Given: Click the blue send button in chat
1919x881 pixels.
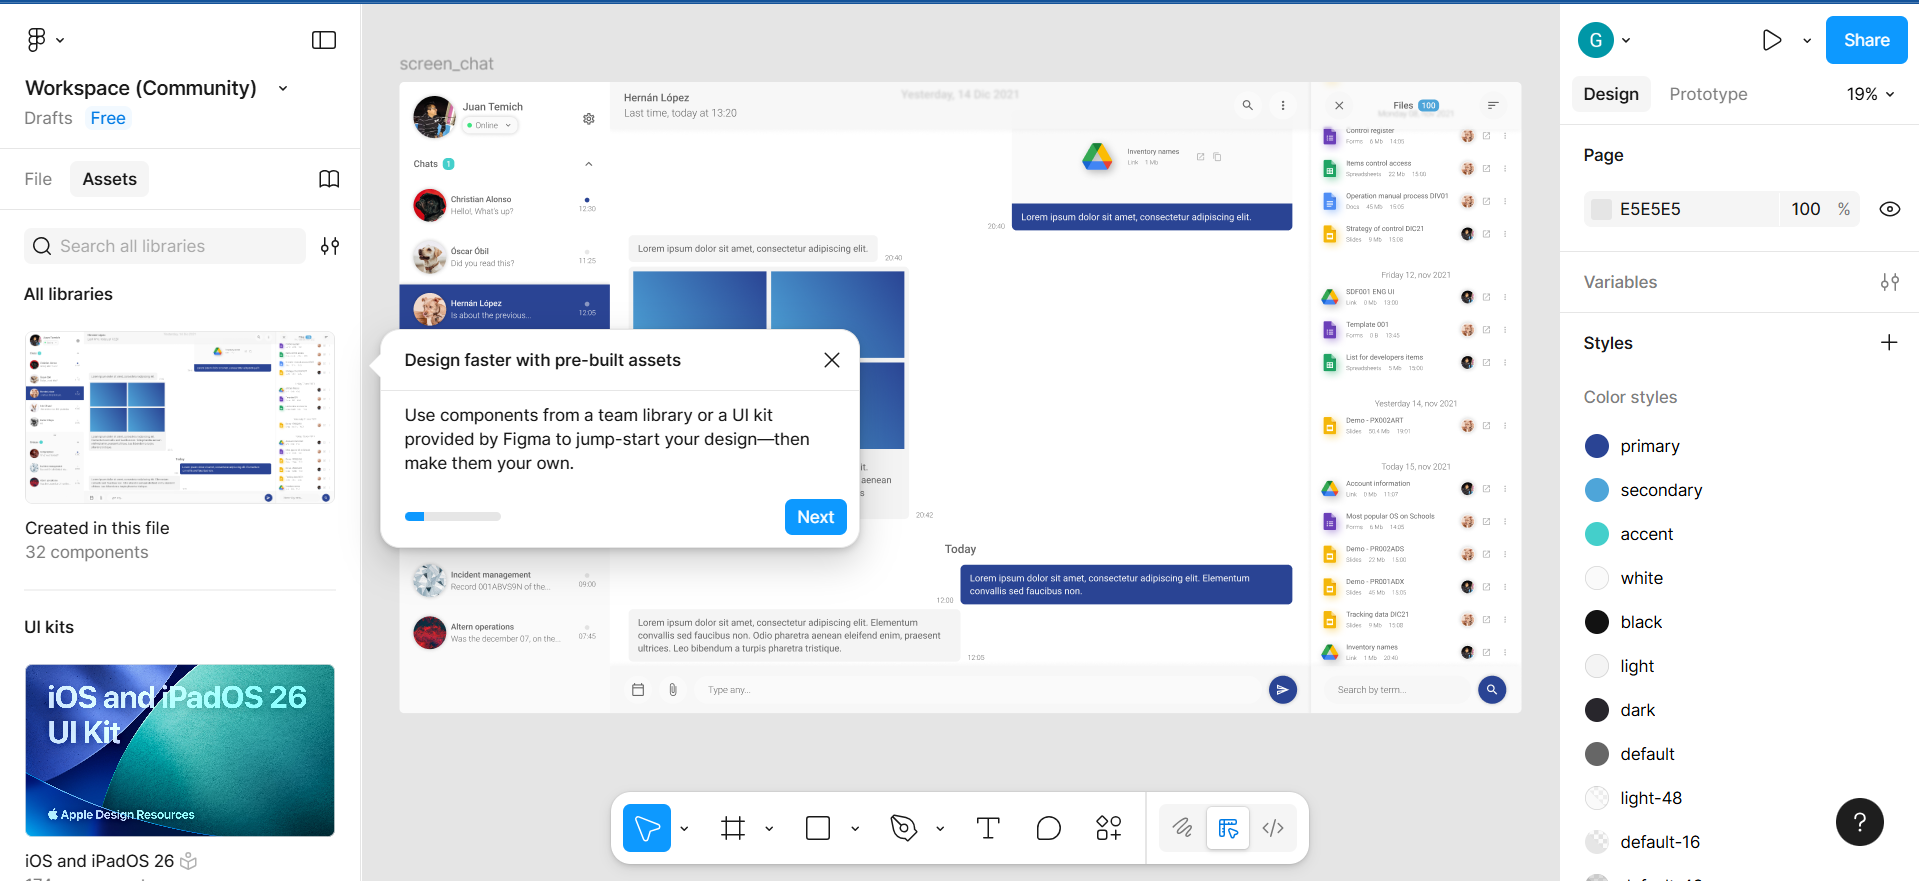Looking at the screenshot, I should click(x=1283, y=689).
